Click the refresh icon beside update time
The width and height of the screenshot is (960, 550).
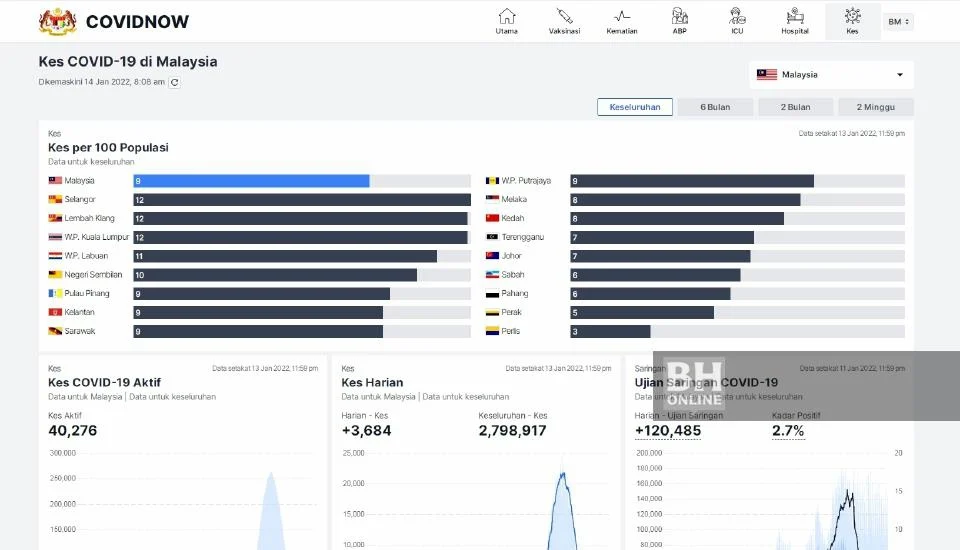click(x=175, y=83)
